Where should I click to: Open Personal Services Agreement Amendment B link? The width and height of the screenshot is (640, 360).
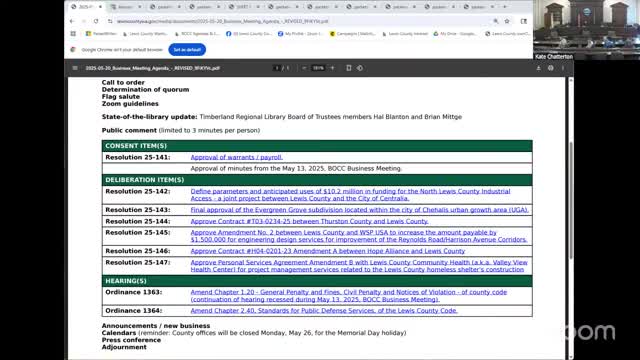[359, 266]
